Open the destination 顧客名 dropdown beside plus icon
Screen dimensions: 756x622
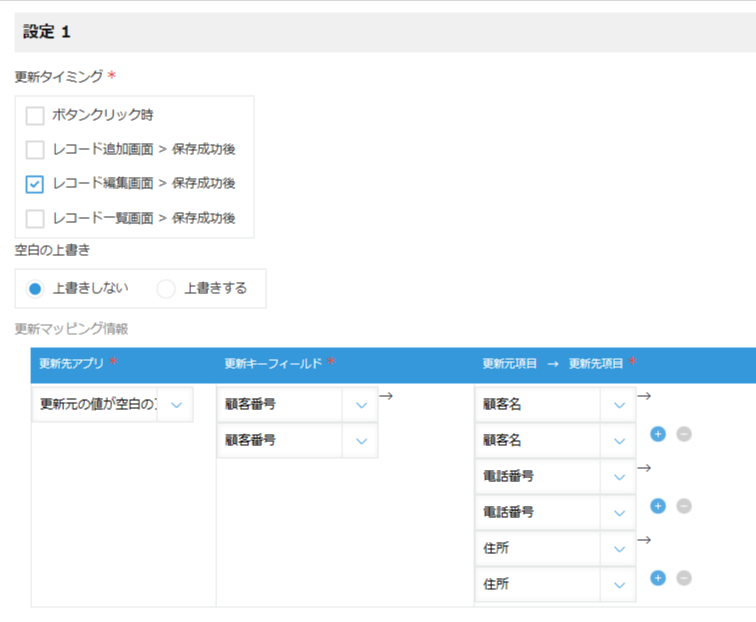point(555,440)
